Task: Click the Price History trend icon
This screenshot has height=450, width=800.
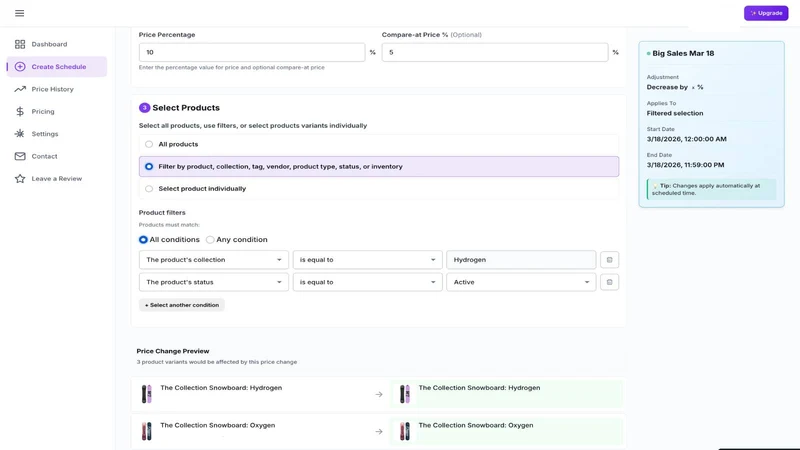Action: [x=20, y=89]
